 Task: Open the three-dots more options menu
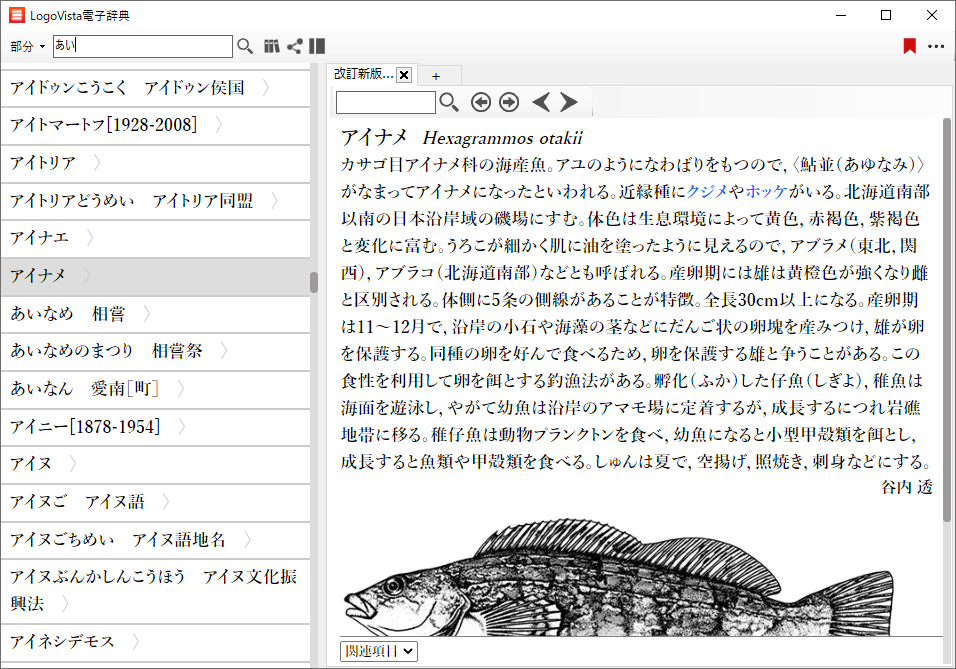(936, 46)
